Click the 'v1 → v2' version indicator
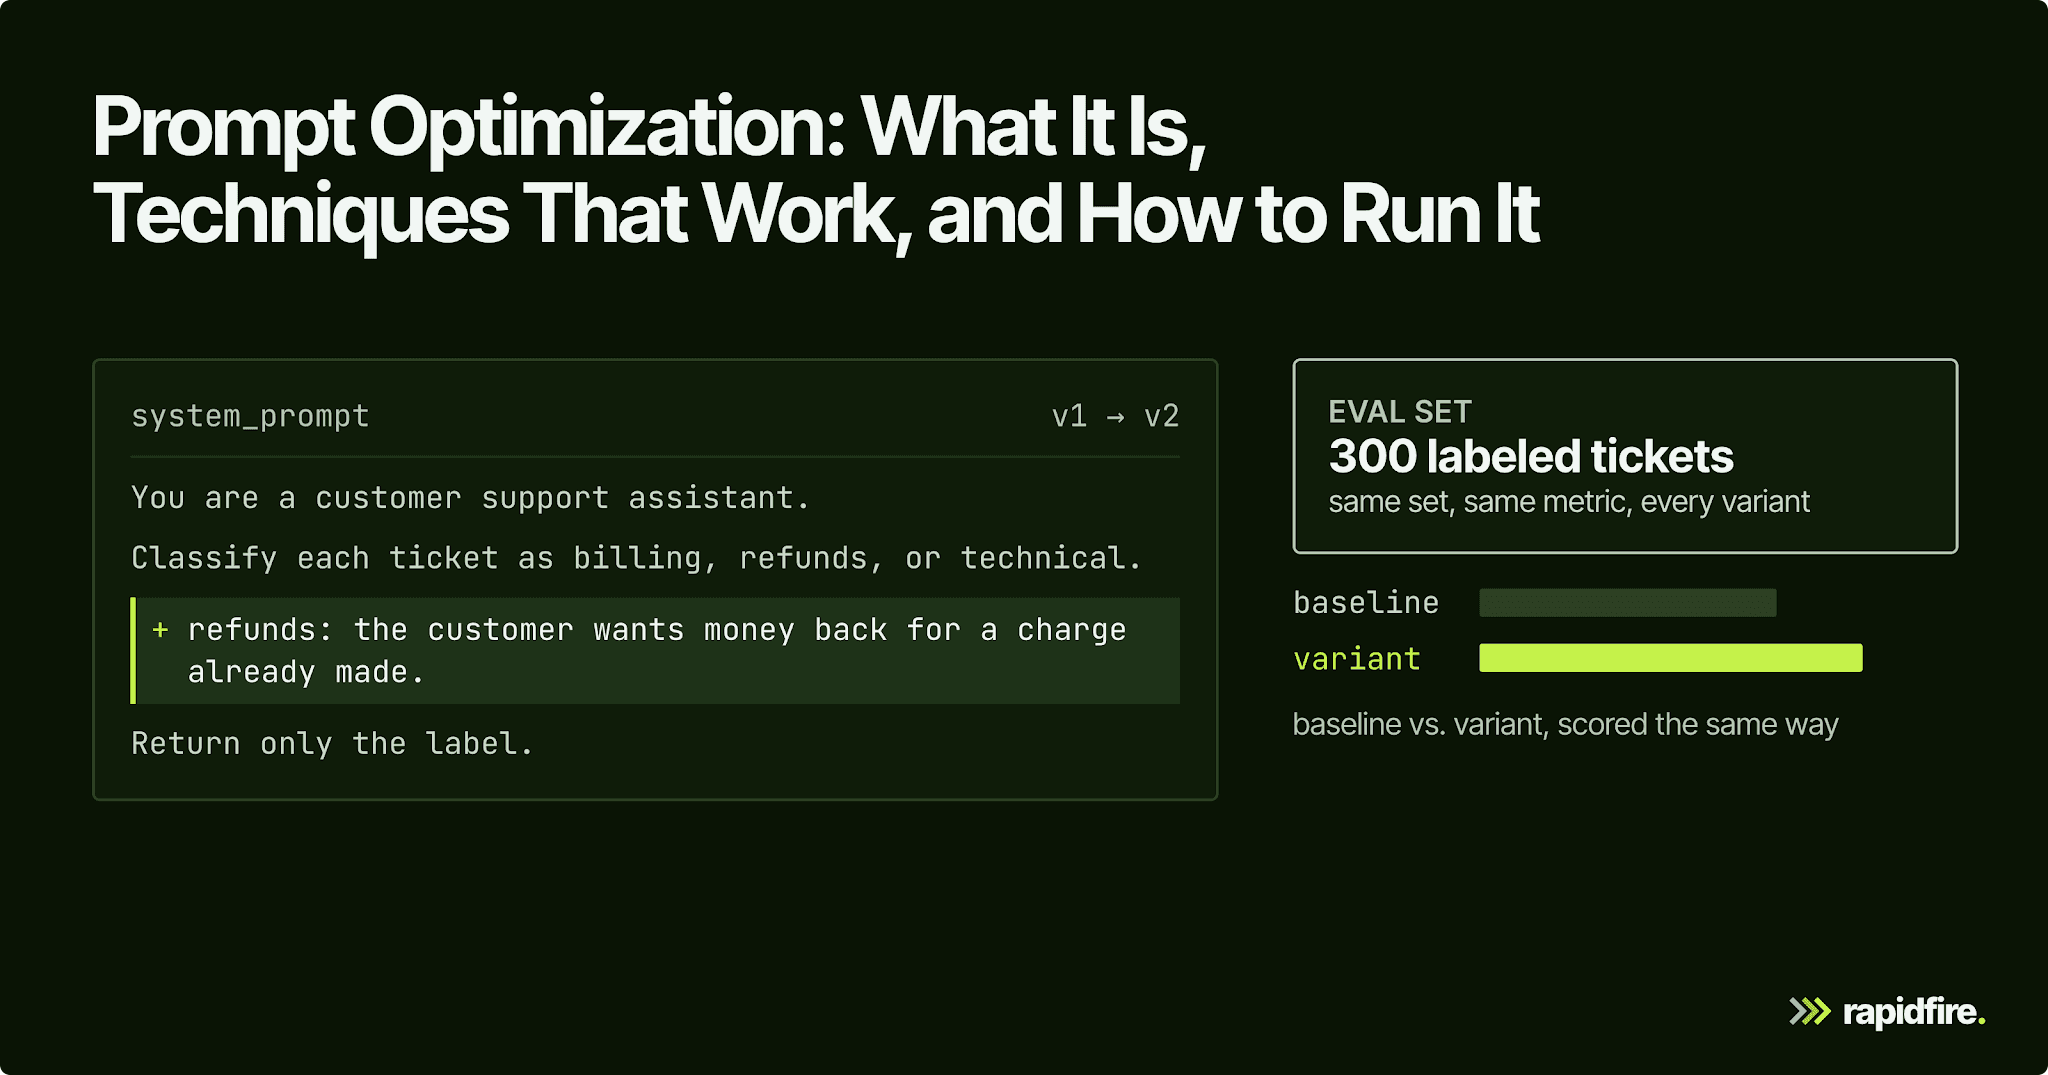 coord(1115,416)
